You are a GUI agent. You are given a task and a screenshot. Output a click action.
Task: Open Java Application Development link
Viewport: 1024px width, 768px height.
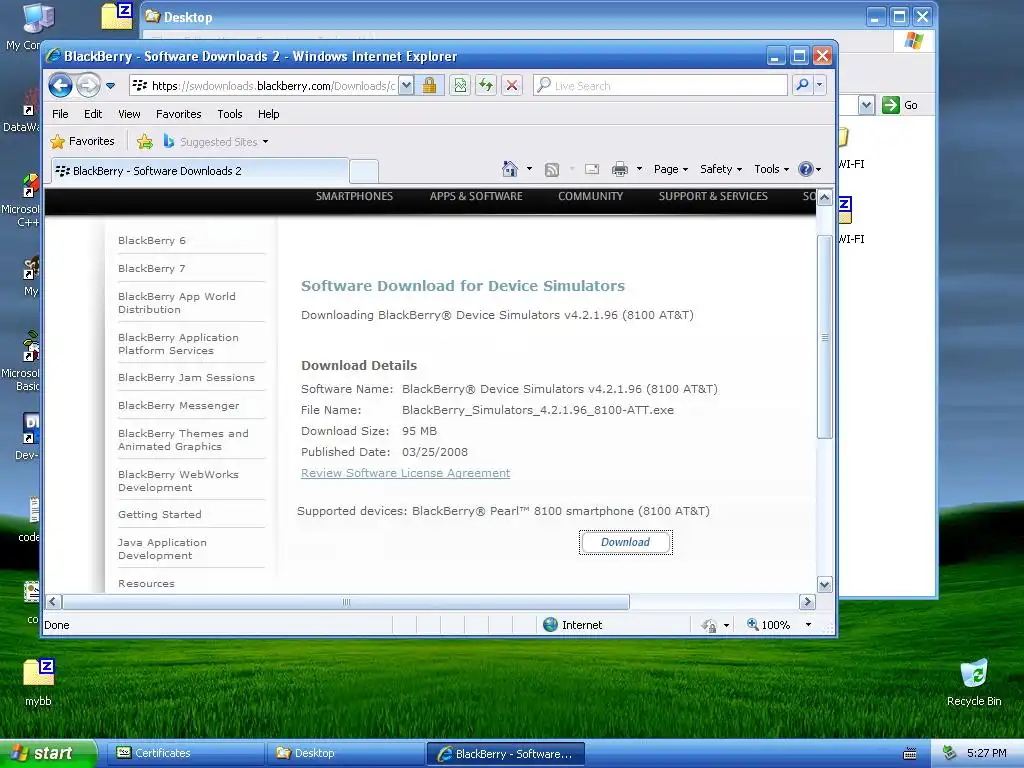162,549
